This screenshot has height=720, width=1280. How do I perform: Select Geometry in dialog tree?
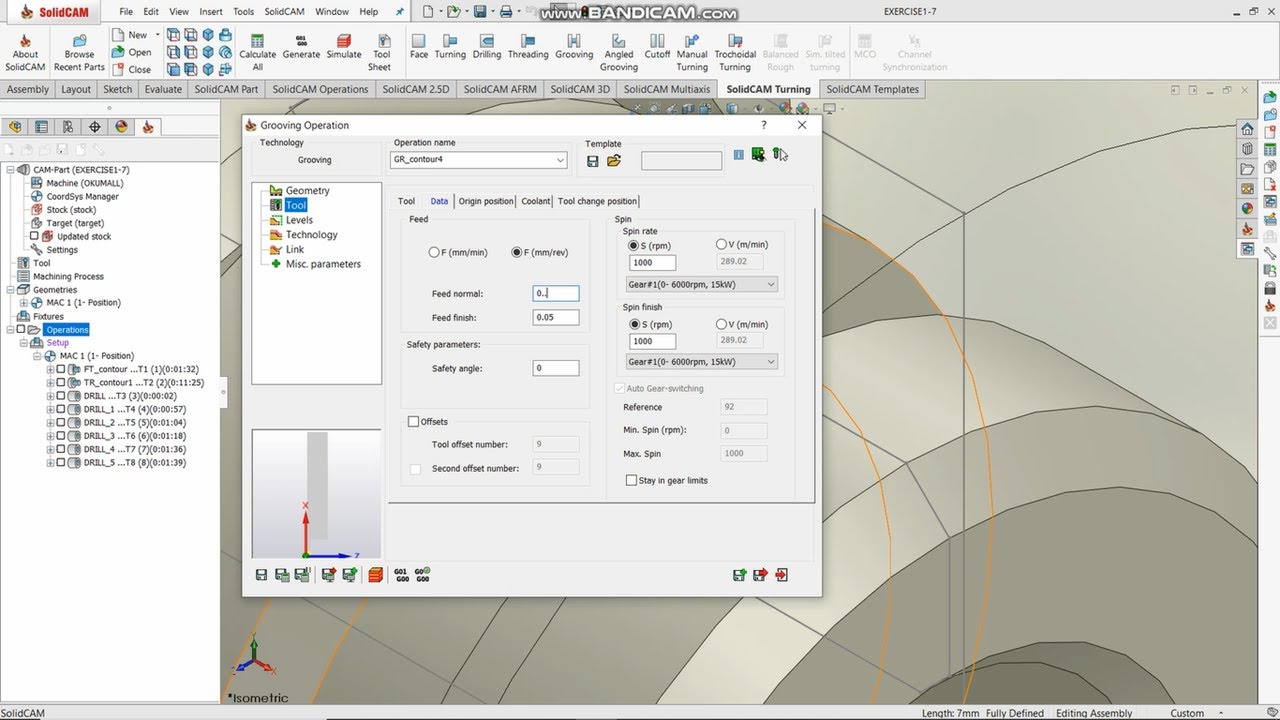click(307, 190)
